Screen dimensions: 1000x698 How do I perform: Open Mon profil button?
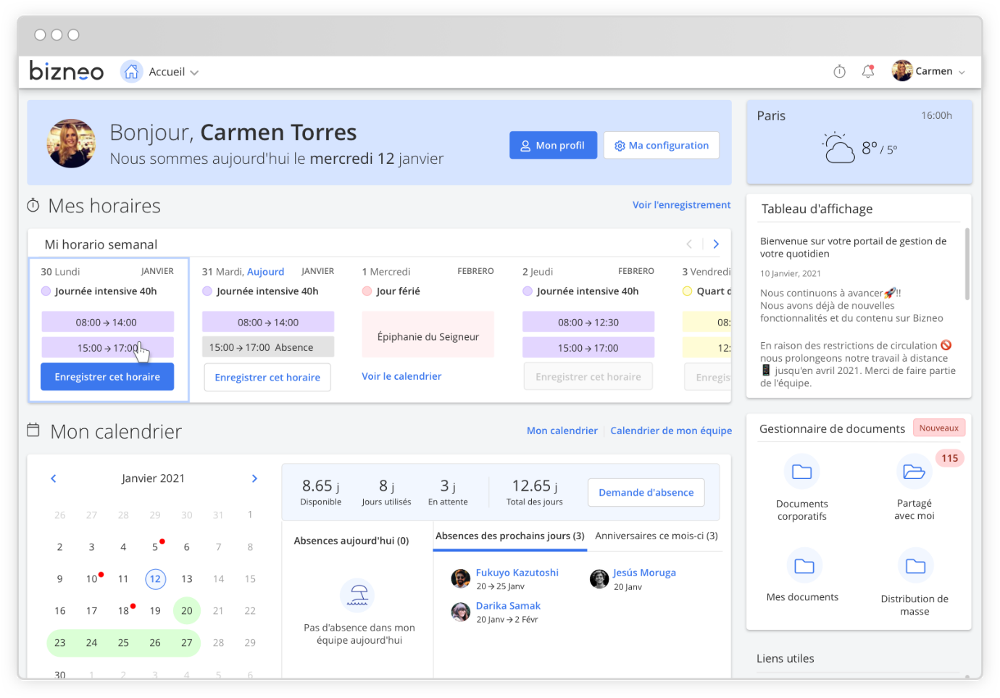pyautogui.click(x=553, y=145)
